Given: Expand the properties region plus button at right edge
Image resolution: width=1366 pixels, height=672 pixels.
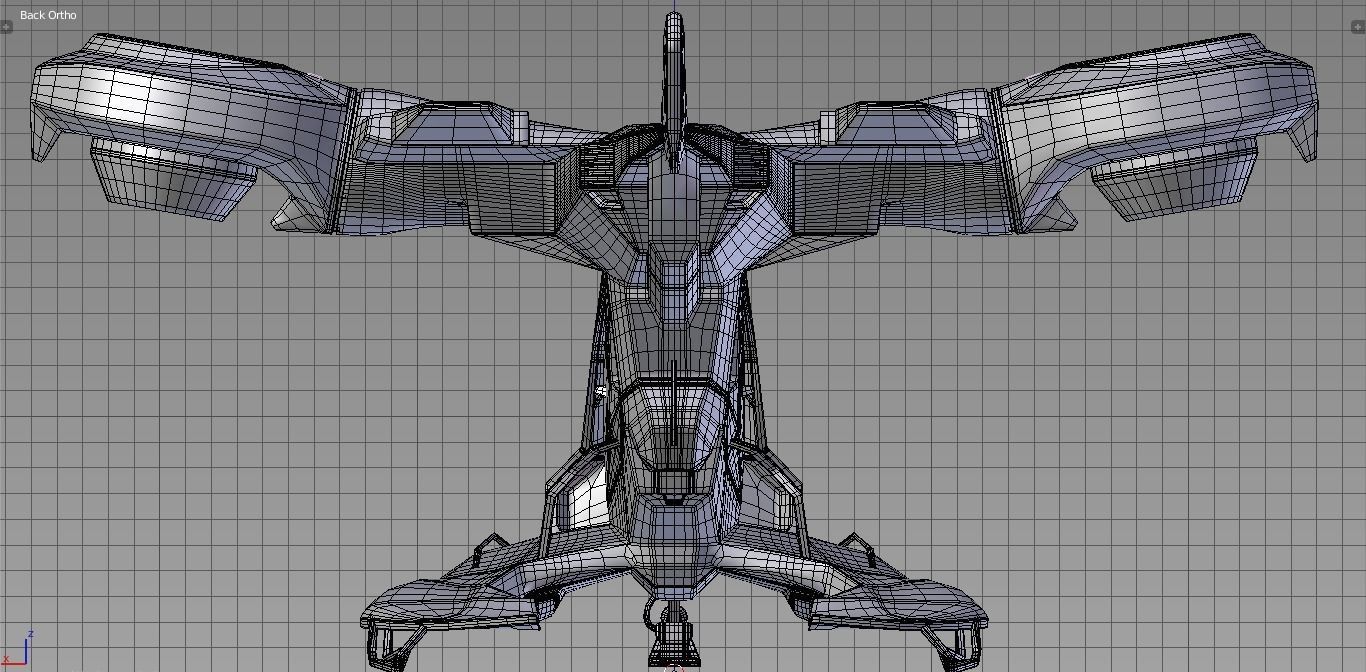Looking at the screenshot, I should [1358, 27].
